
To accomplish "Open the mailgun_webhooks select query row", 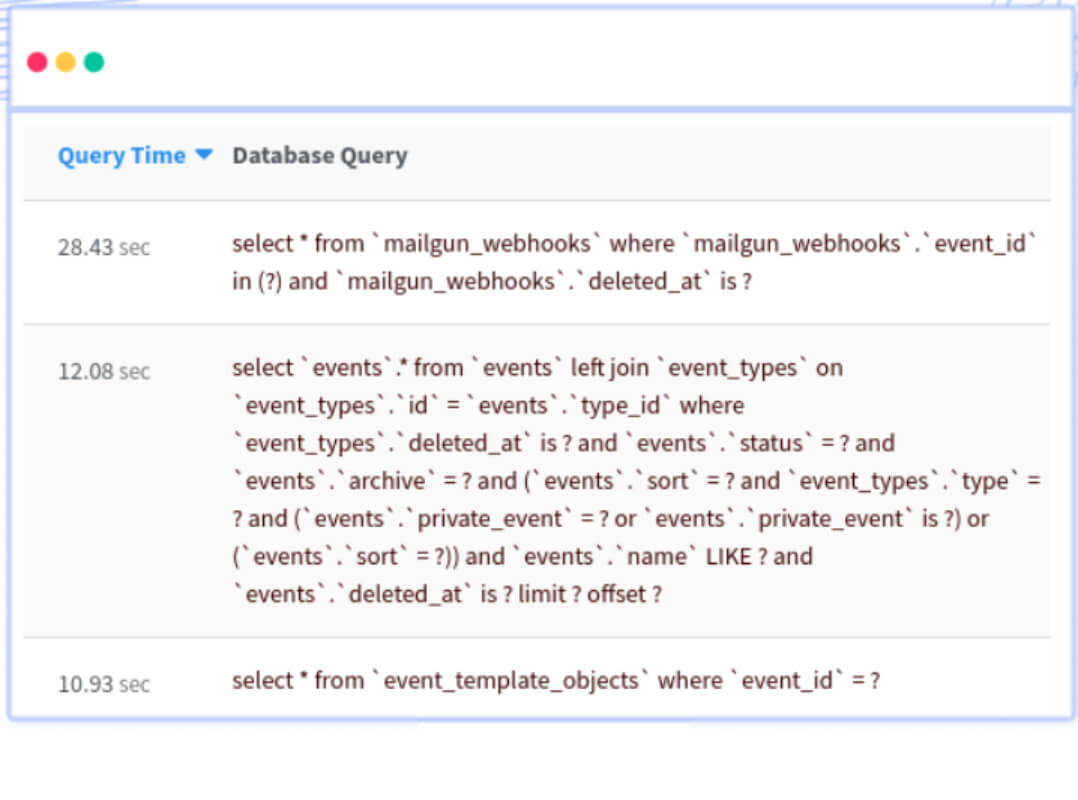I will (x=537, y=263).
